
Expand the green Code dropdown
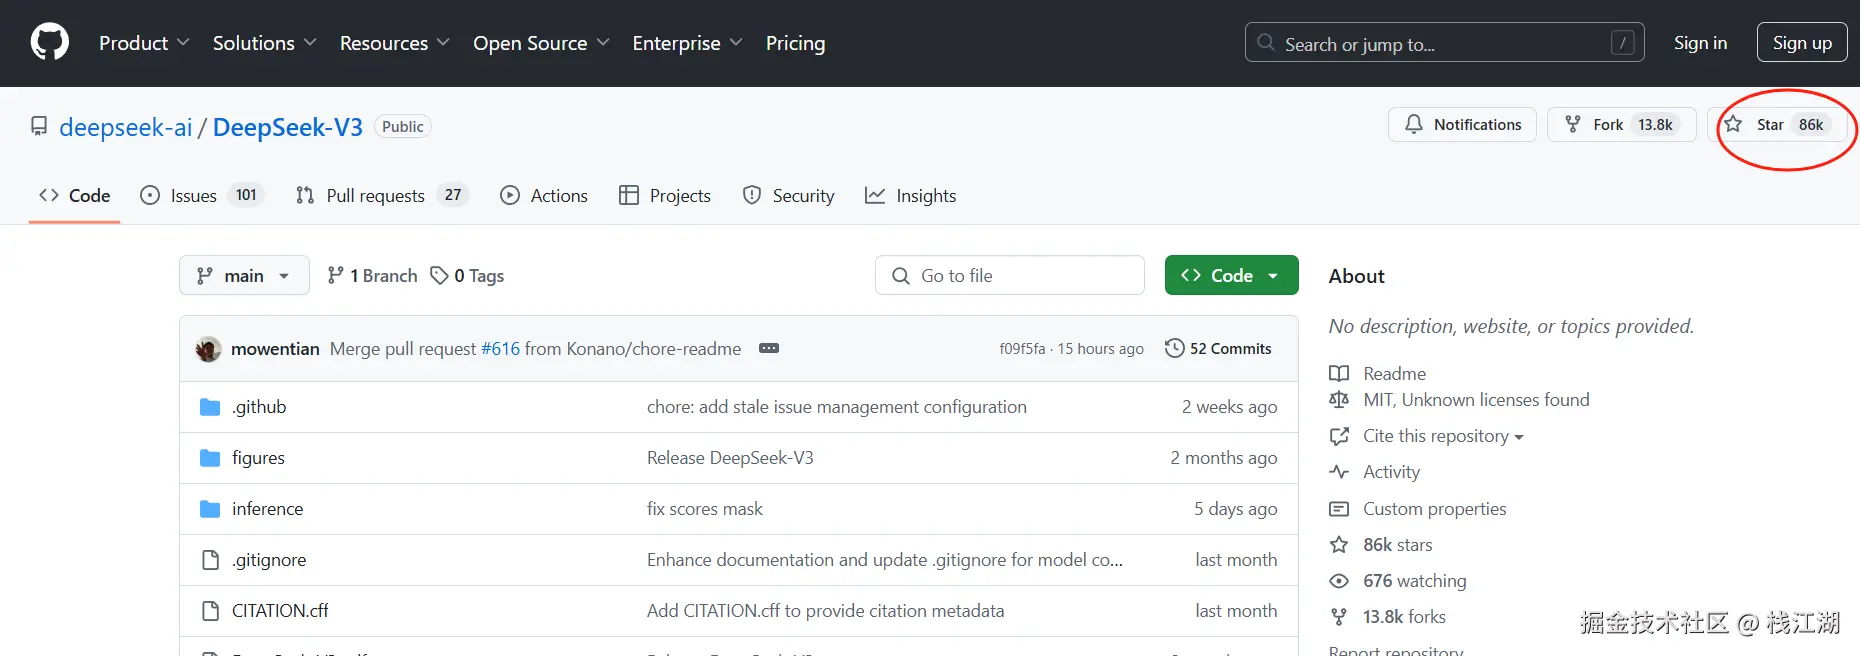coord(1231,276)
